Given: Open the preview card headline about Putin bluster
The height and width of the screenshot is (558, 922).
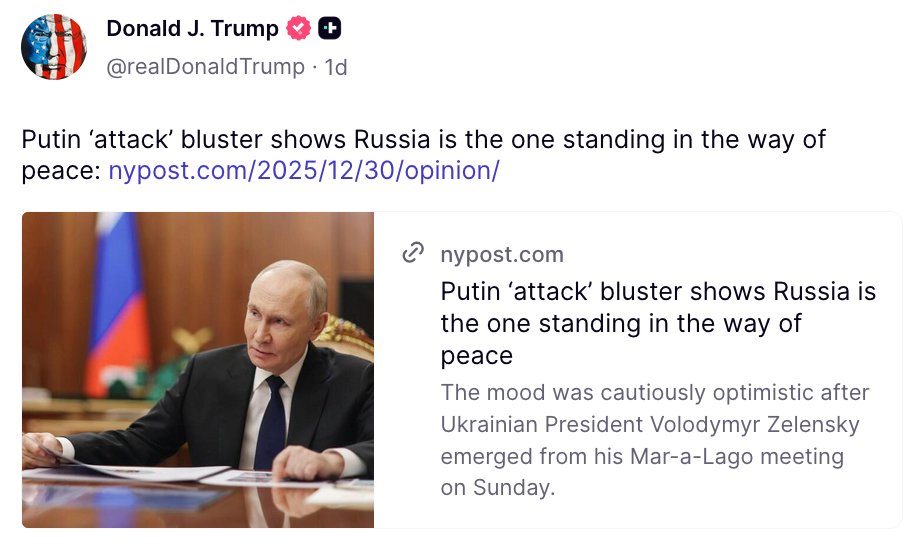Looking at the screenshot, I should coord(658,323).
